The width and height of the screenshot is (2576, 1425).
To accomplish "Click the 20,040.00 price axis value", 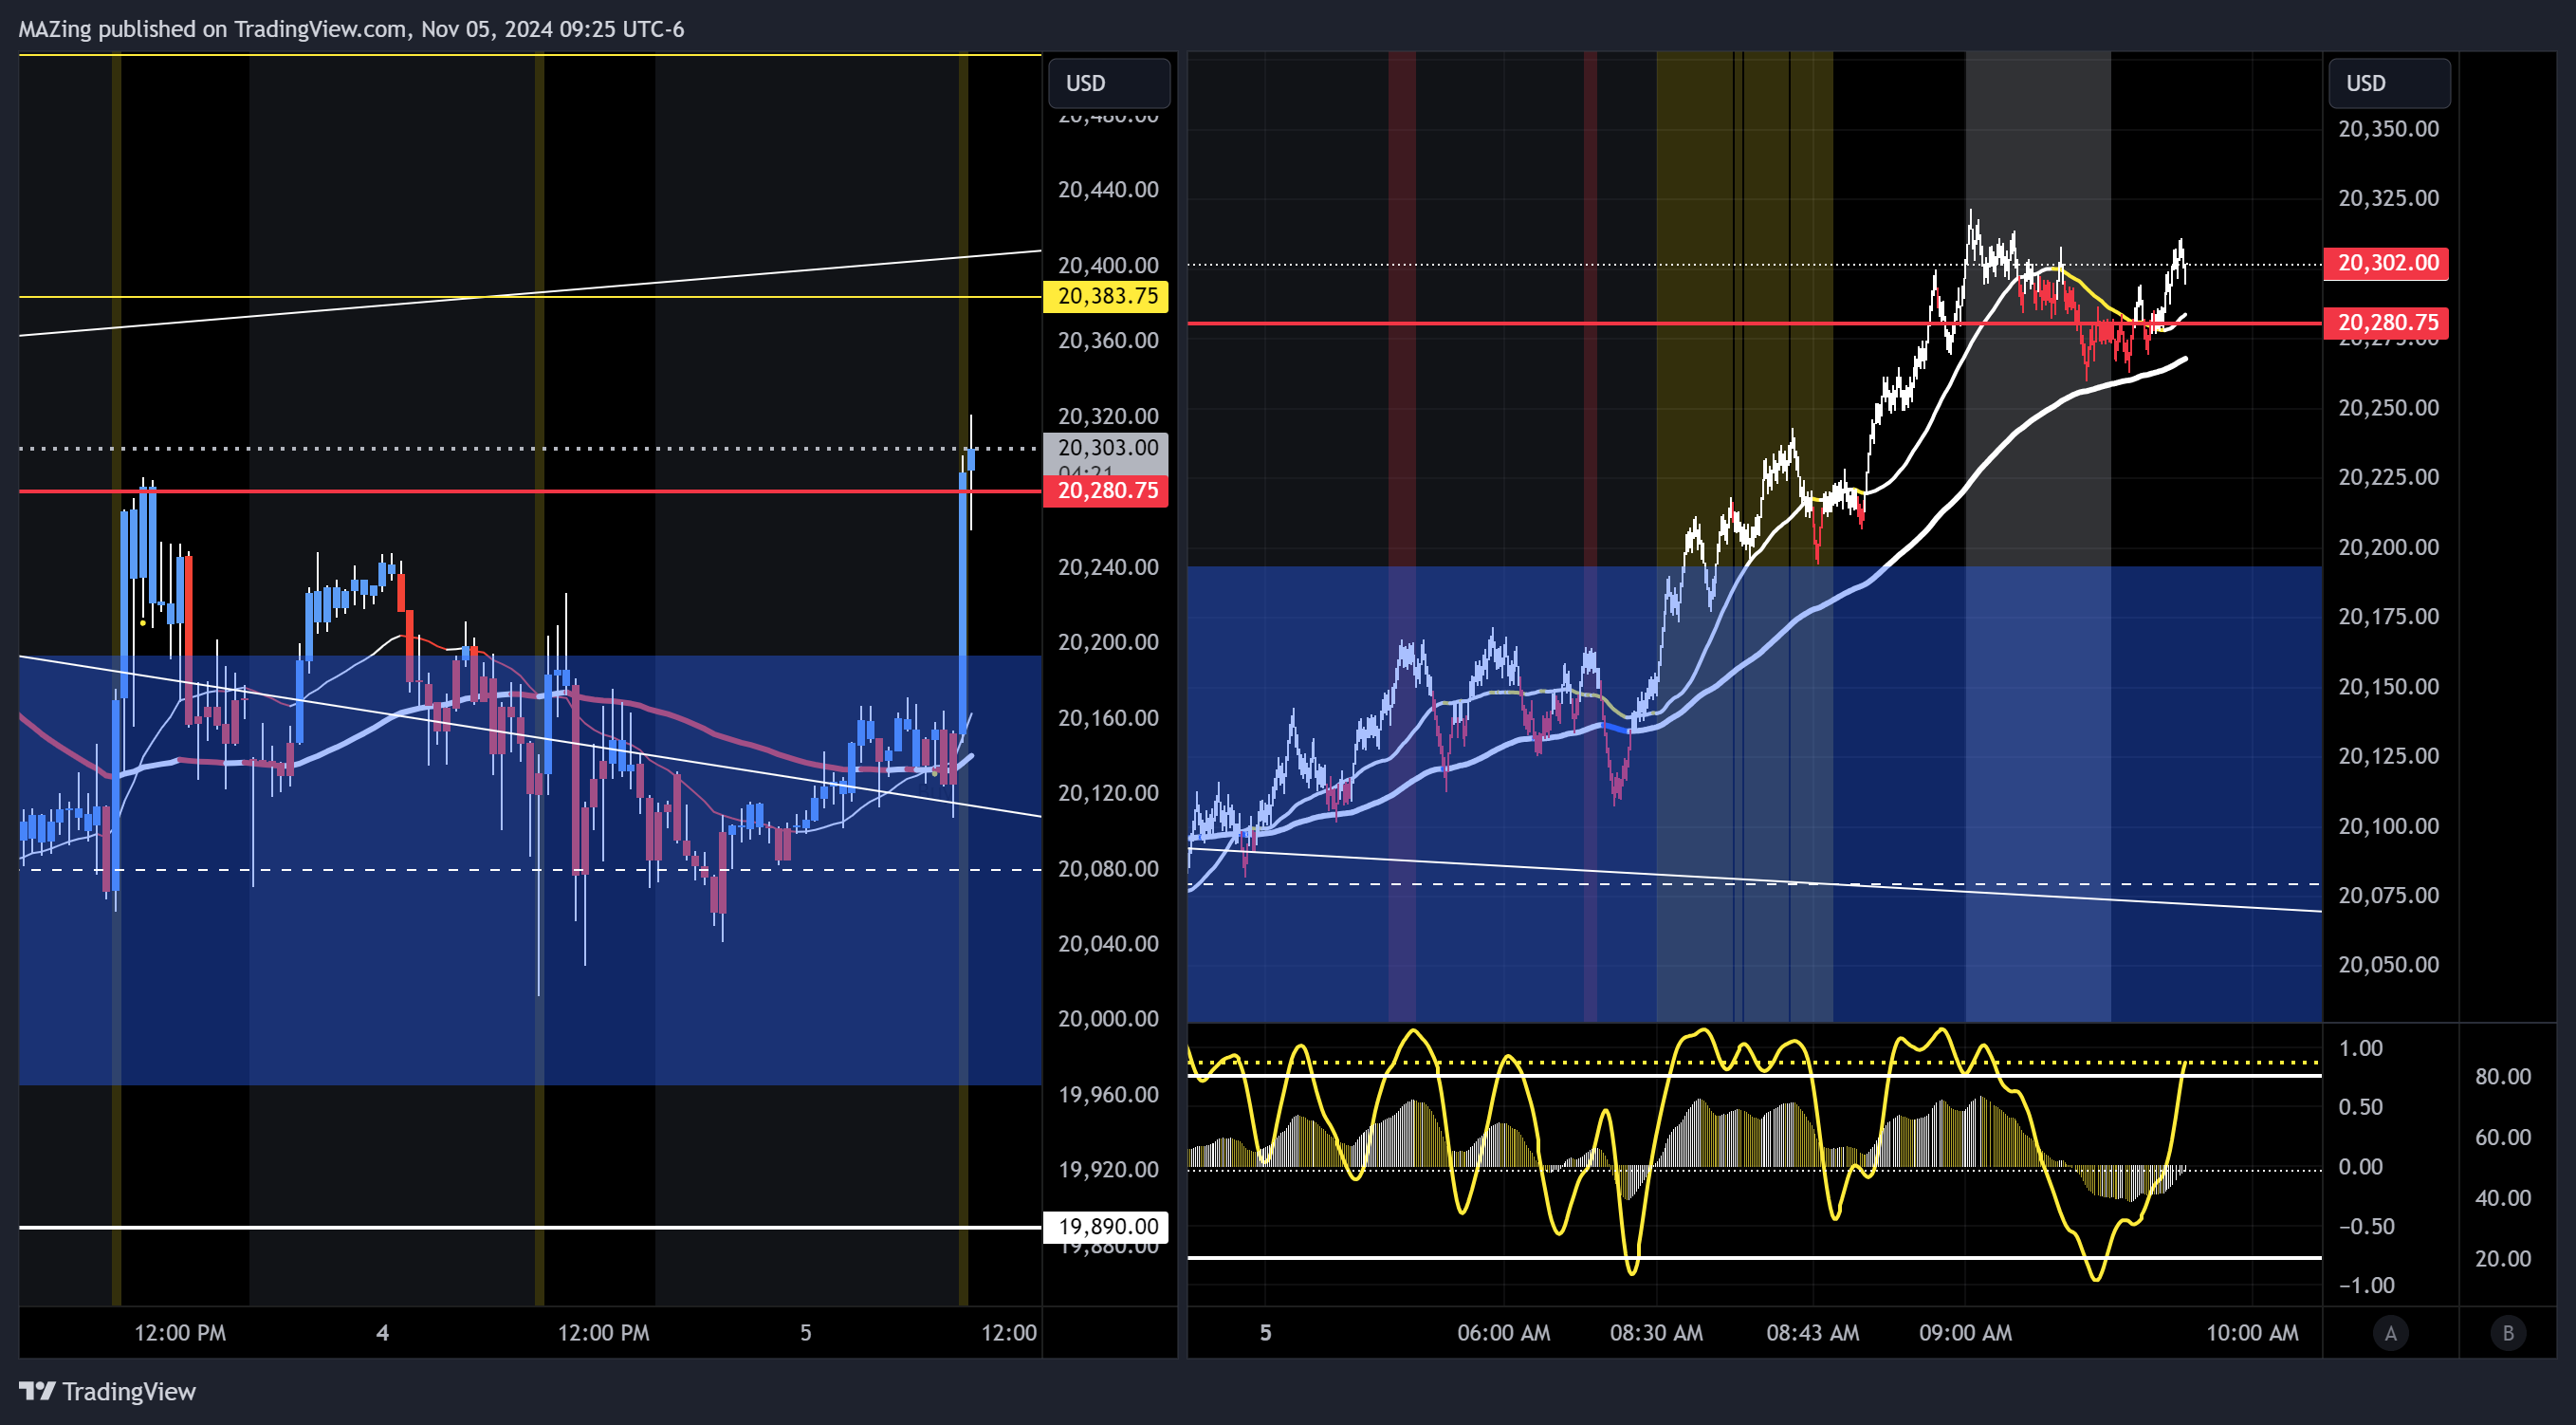I will pyautogui.click(x=1108, y=944).
